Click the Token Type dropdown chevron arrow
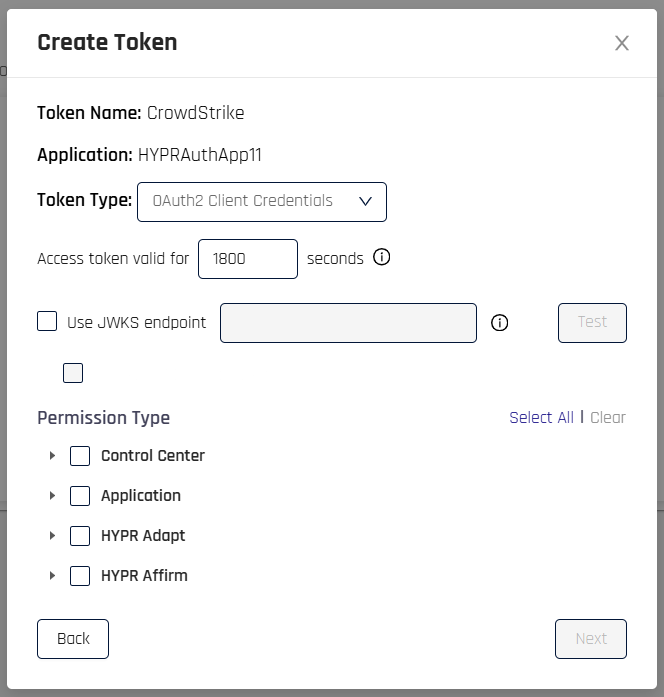Screen dimensions: 664x697 pyautogui.click(x=365, y=201)
